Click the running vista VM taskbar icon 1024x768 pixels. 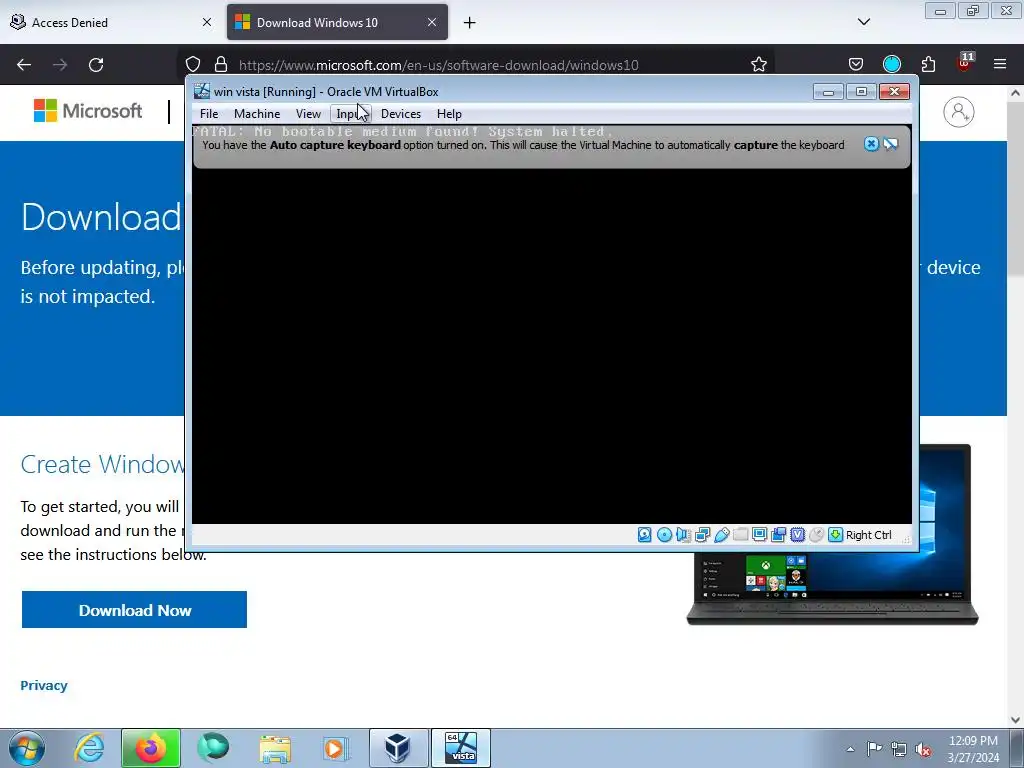pos(460,748)
